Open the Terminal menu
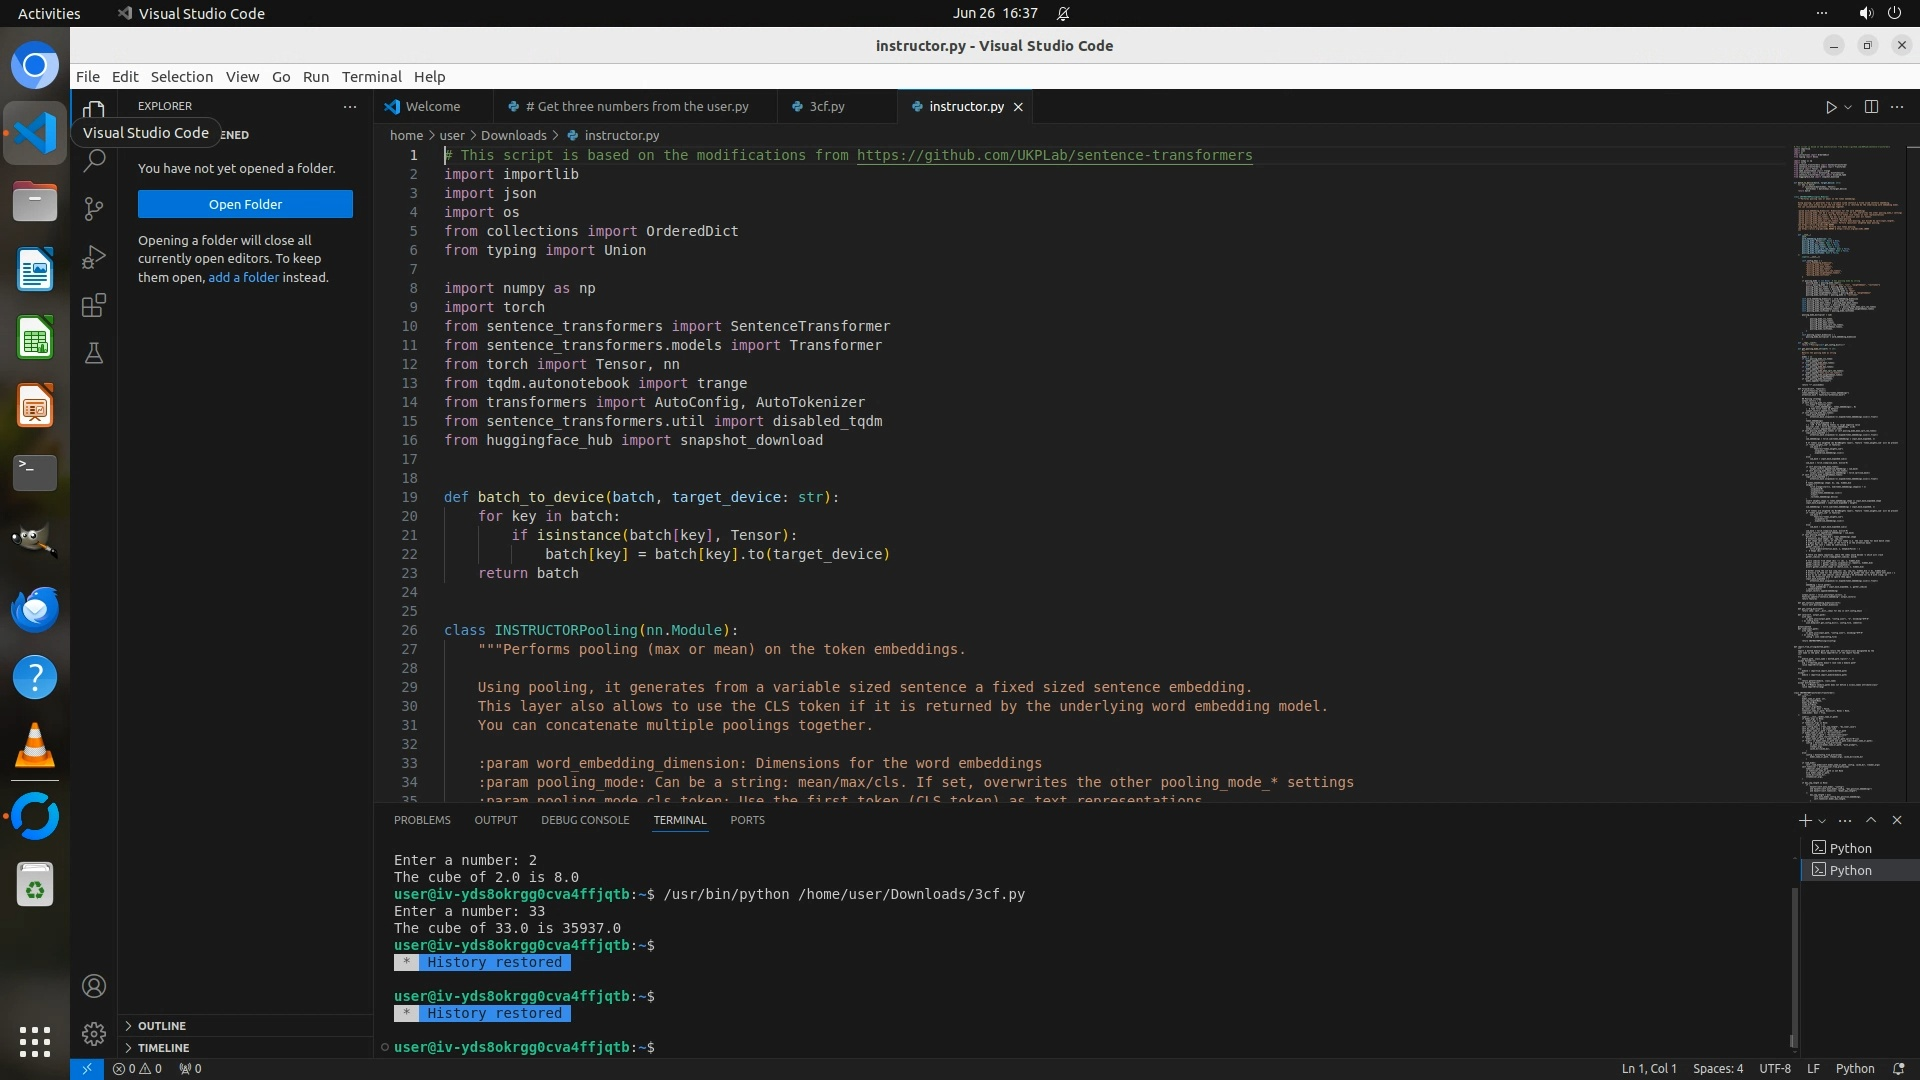The height and width of the screenshot is (1080, 1920). point(371,77)
